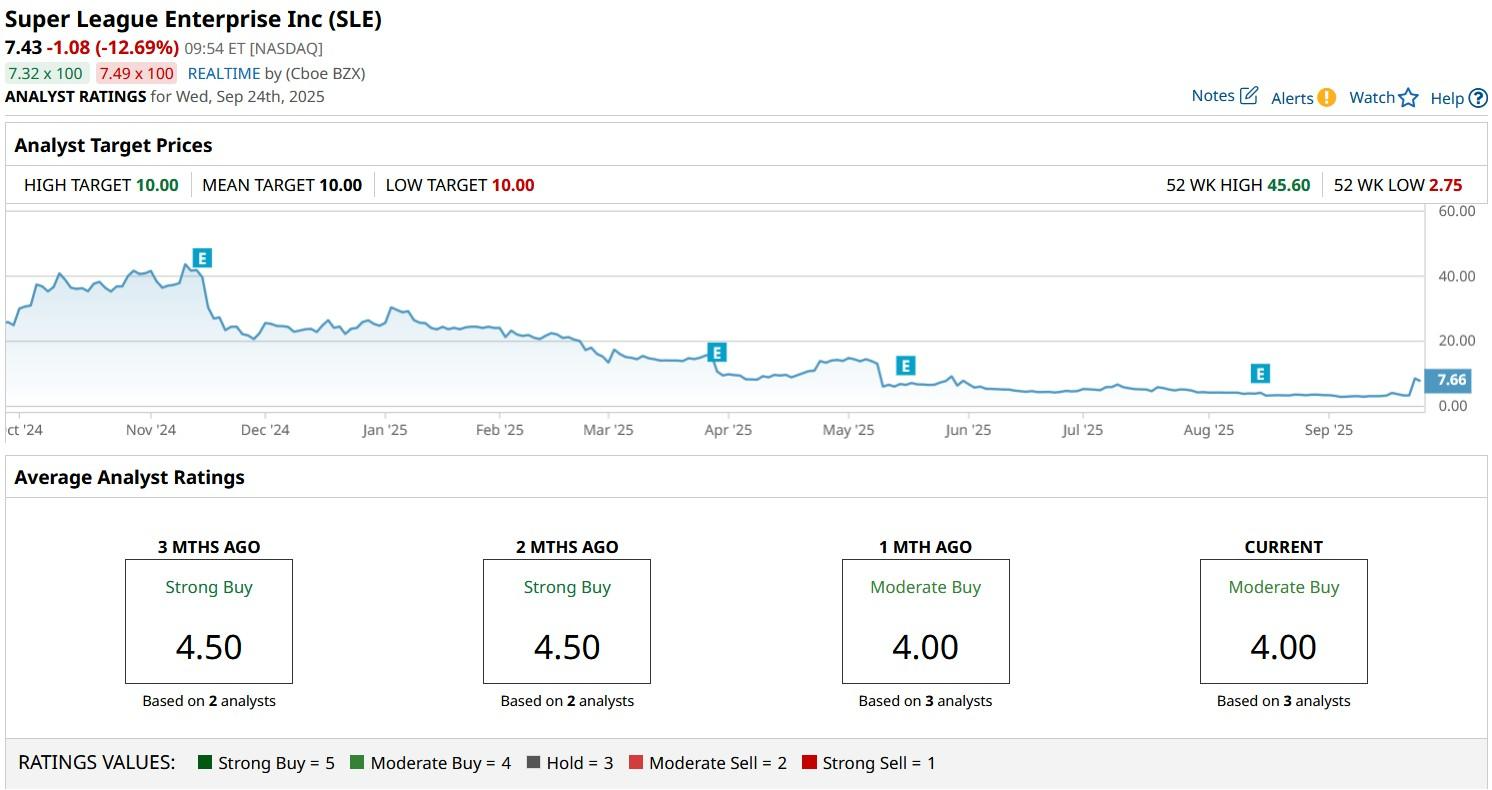Click the earnings marker in November 2024
Screen dimensions: 1492x790
pos(202,258)
